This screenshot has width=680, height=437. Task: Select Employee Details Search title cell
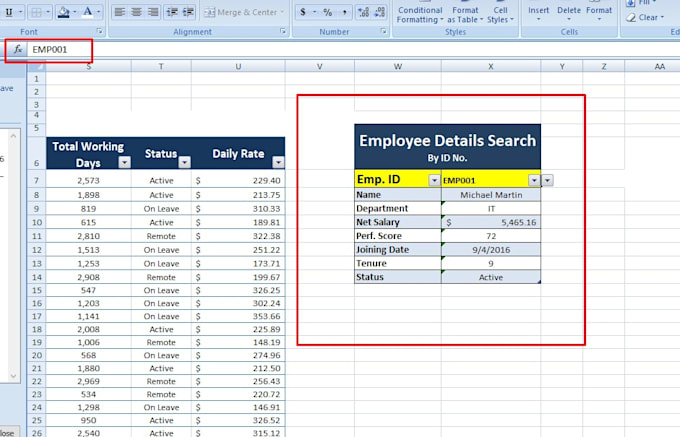pos(448,147)
